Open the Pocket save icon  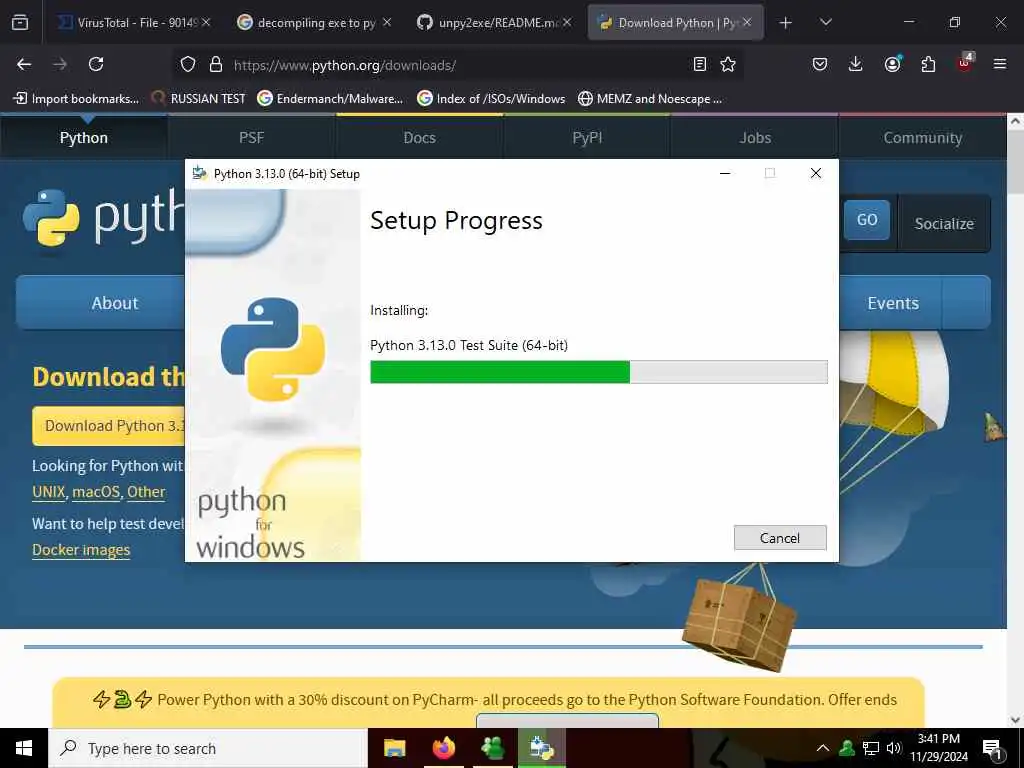820,64
